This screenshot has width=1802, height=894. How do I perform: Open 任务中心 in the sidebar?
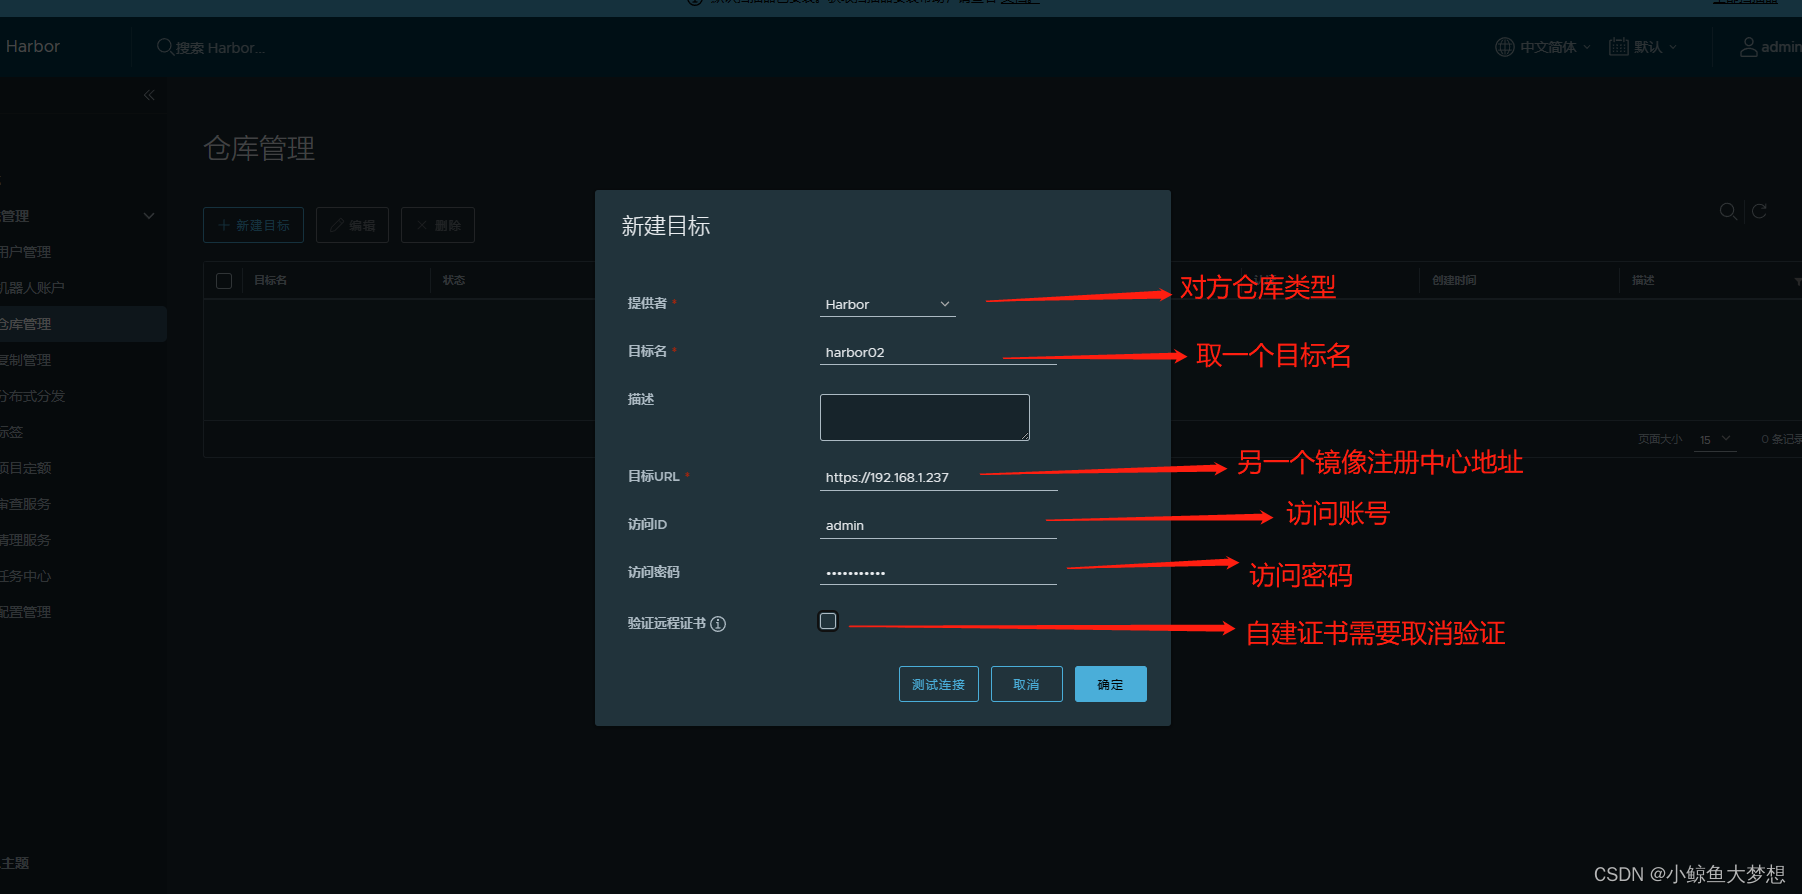point(25,576)
